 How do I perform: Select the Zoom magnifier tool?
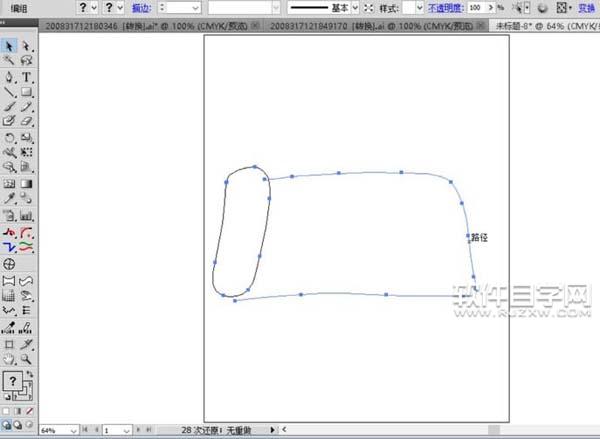click(26, 359)
